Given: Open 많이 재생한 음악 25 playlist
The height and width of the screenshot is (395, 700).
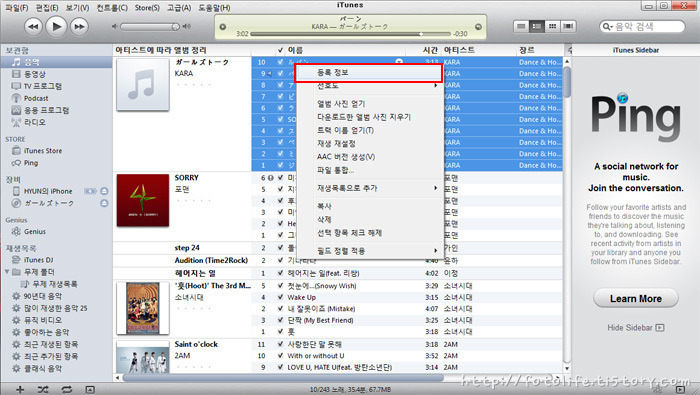Looking at the screenshot, I should 56,308.
